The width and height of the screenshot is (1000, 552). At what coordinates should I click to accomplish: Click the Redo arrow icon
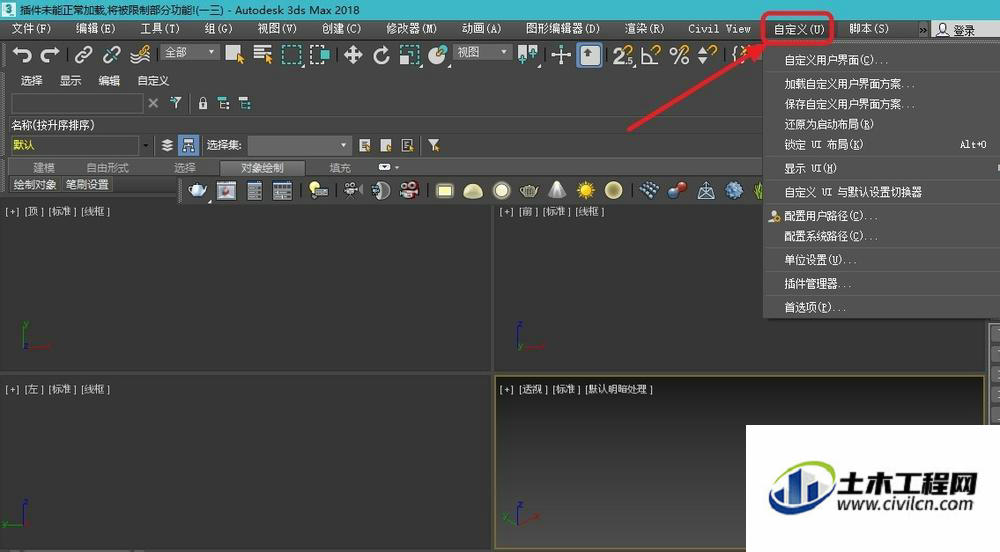tap(50, 55)
